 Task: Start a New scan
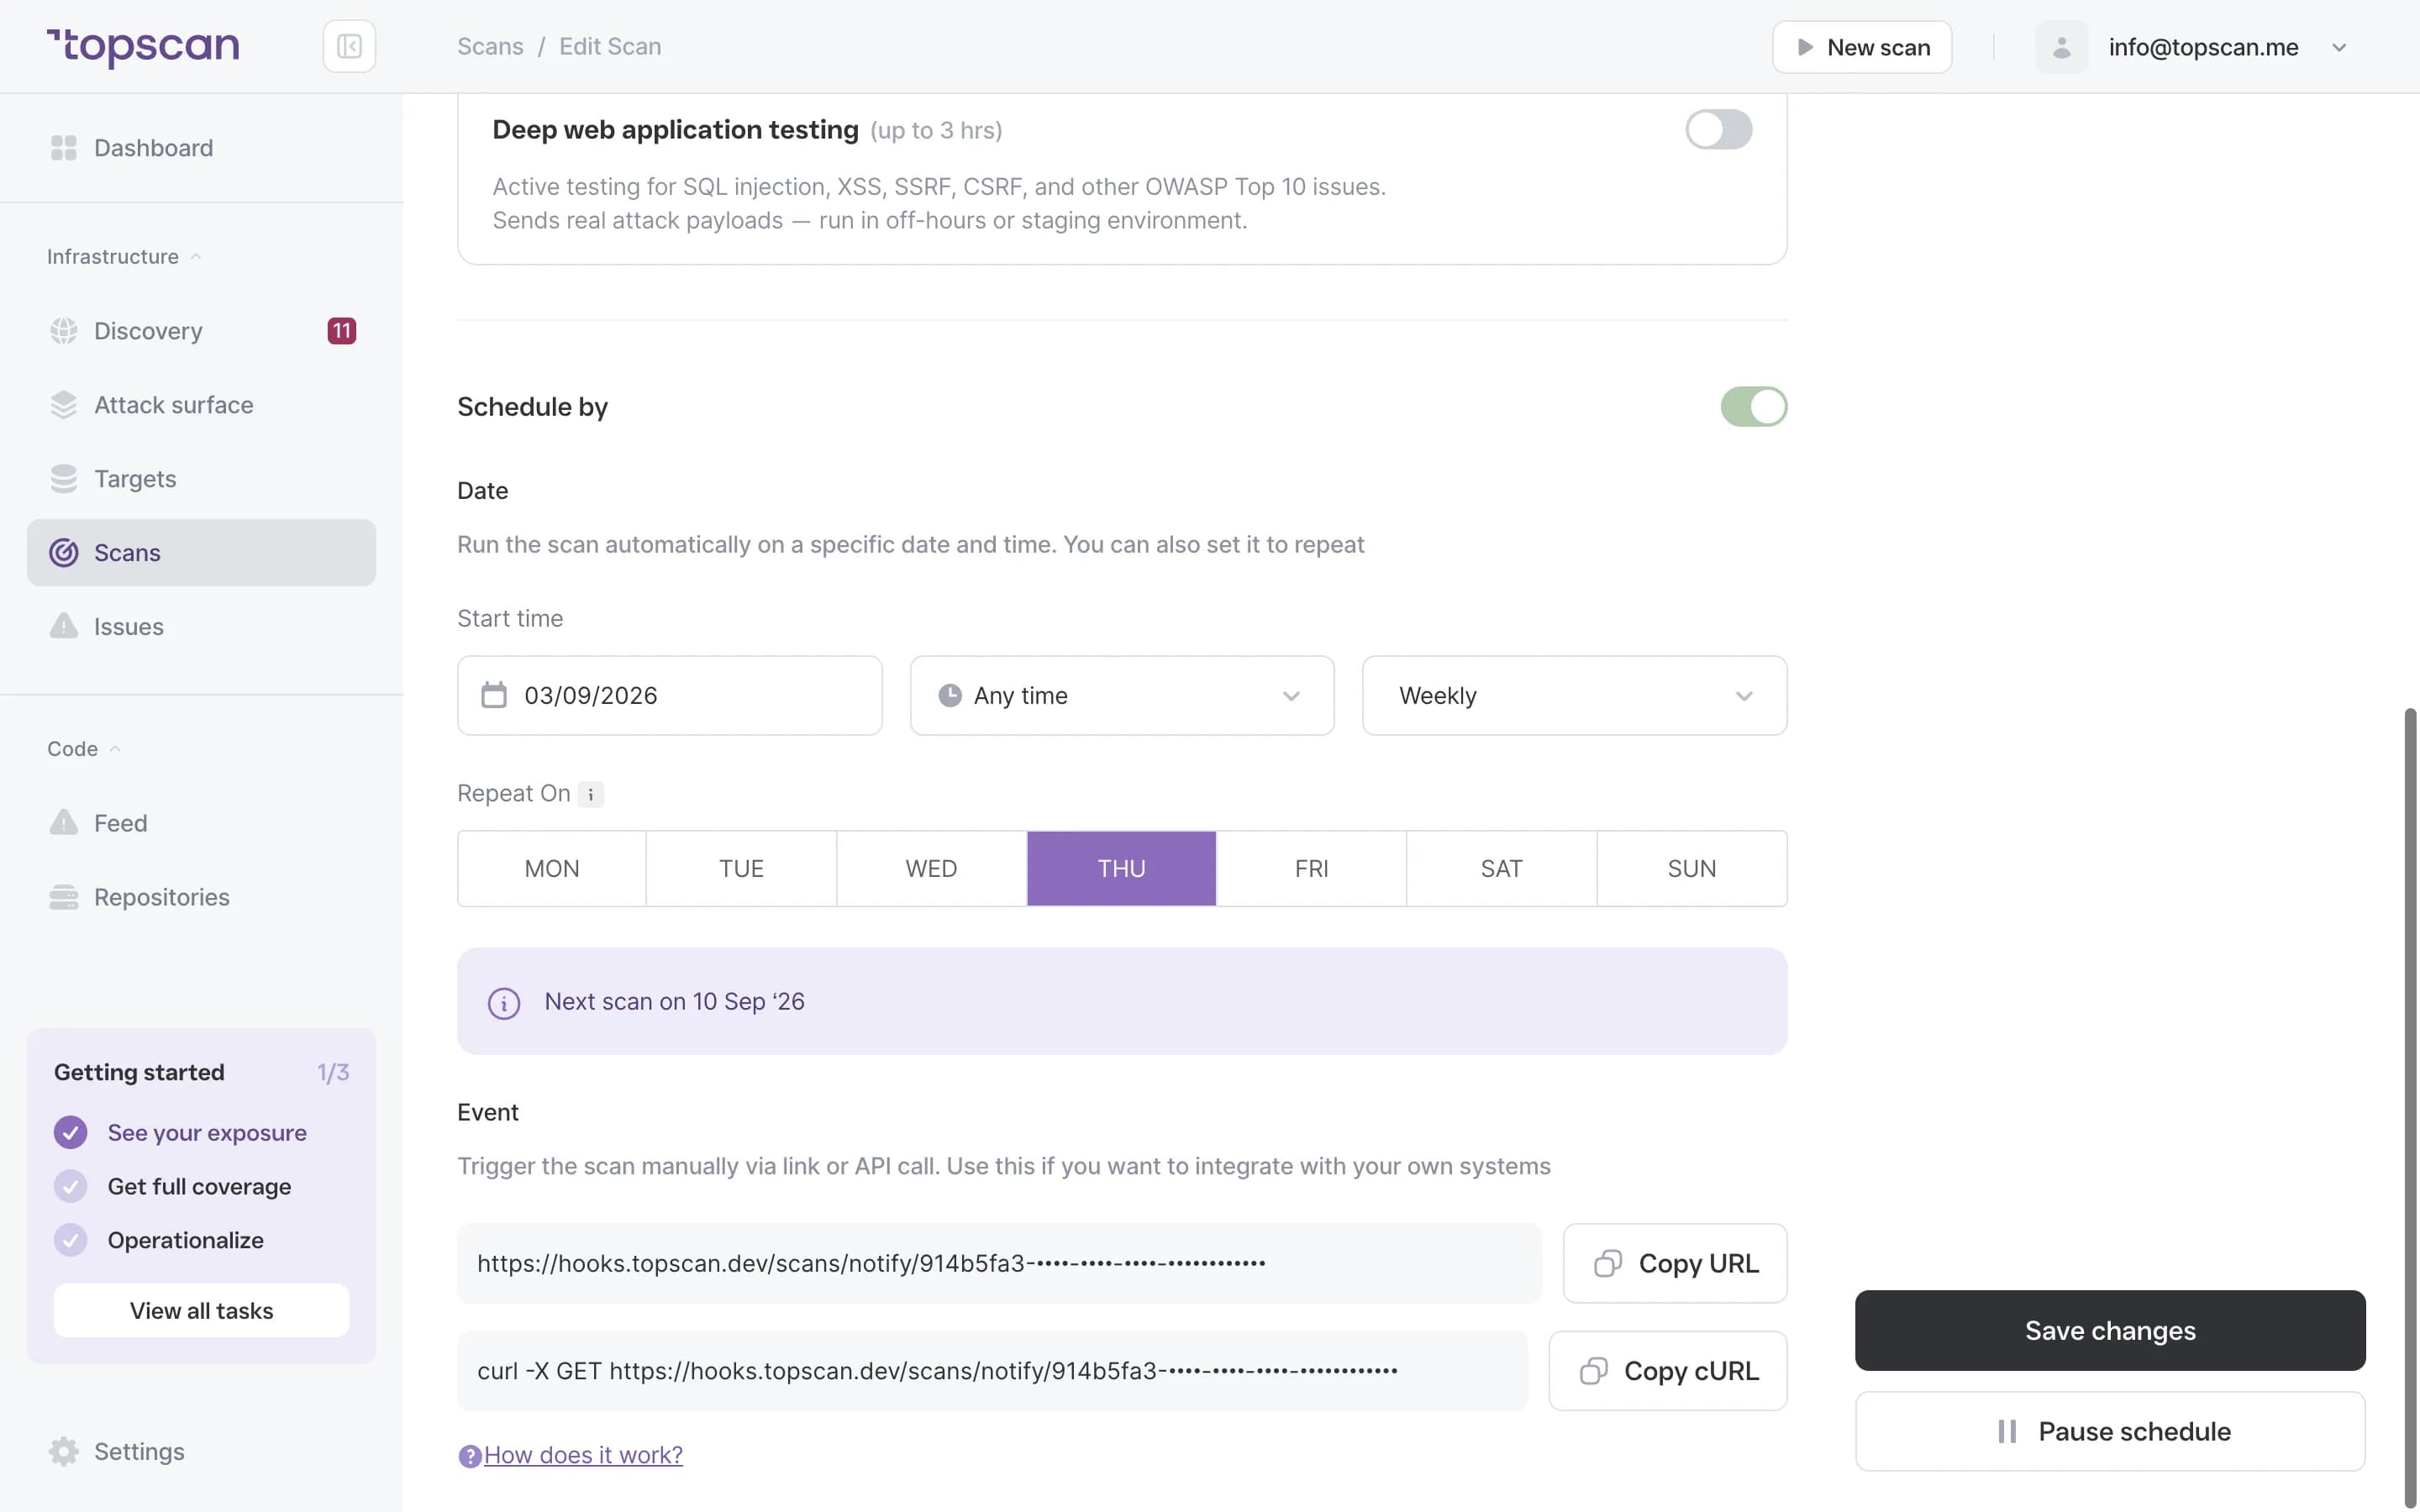1862,47
